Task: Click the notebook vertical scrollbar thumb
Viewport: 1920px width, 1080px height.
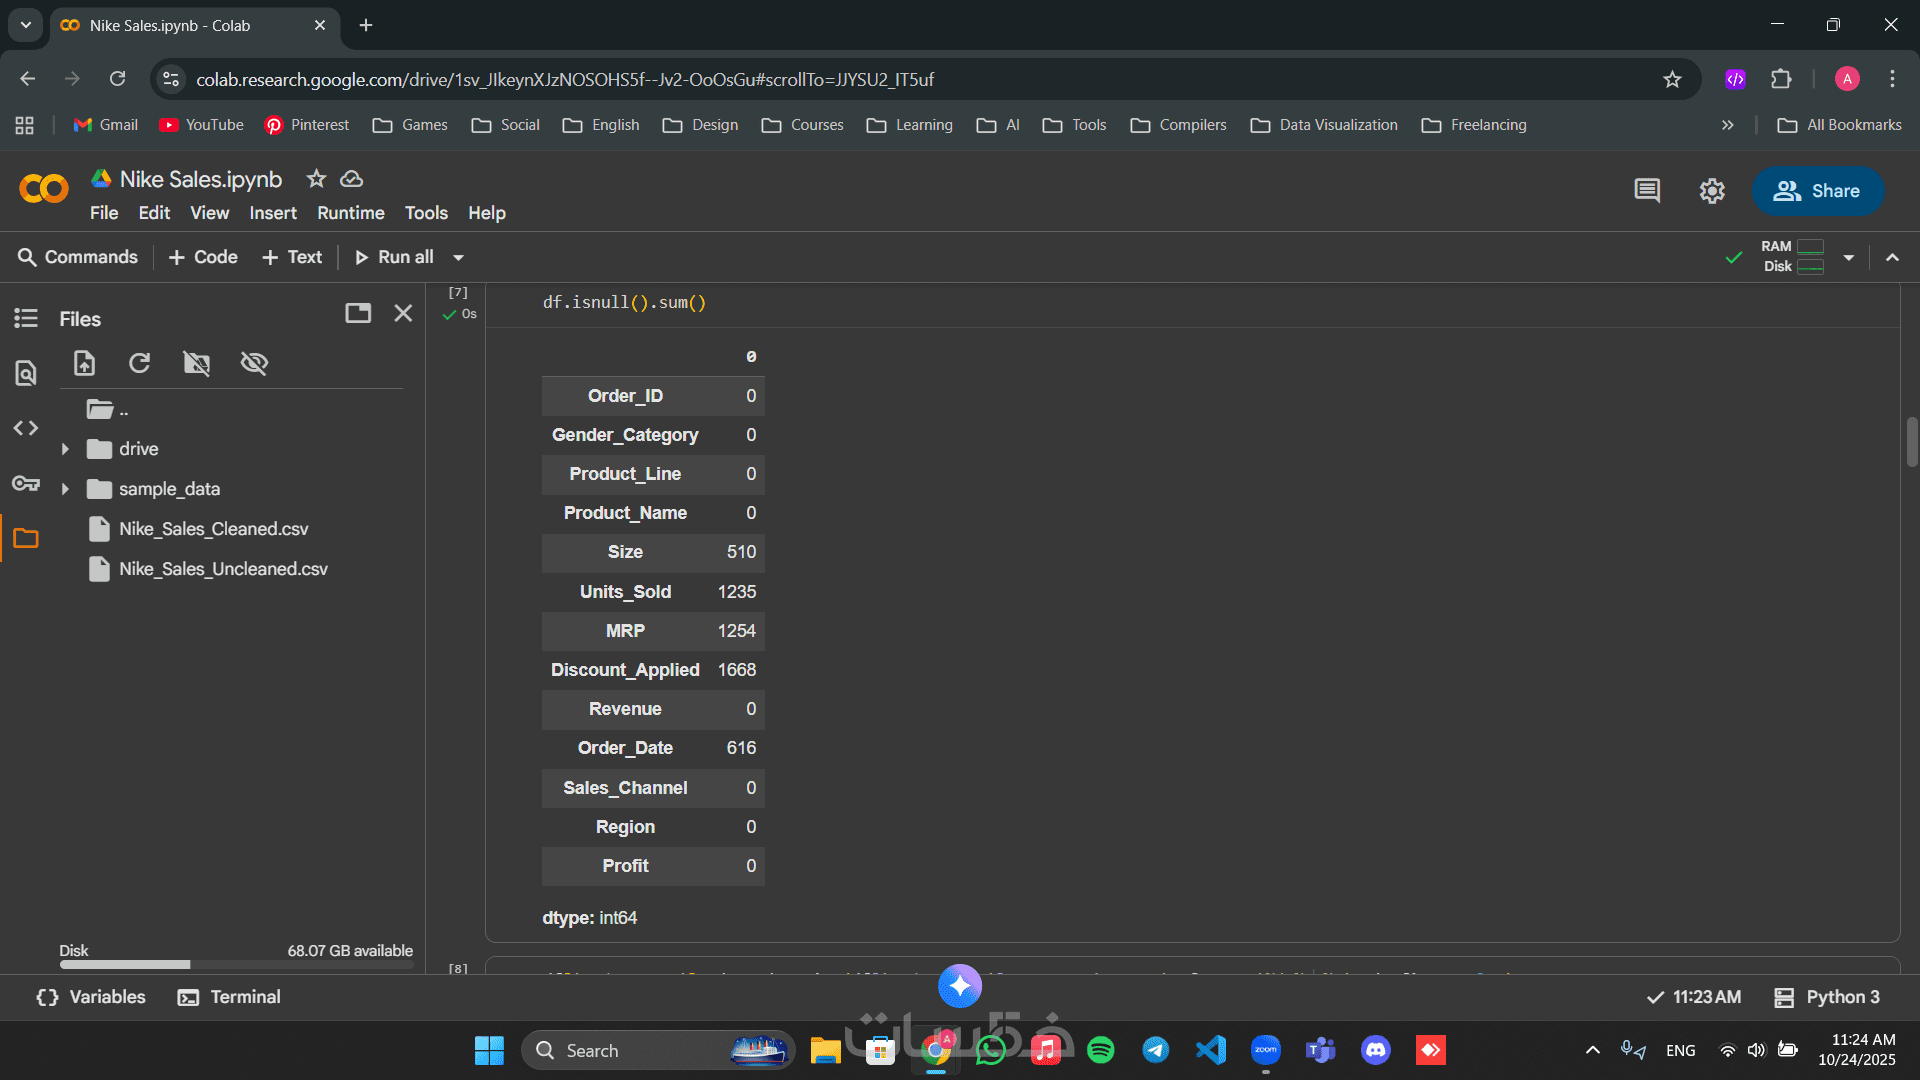Action: [x=1911, y=441]
